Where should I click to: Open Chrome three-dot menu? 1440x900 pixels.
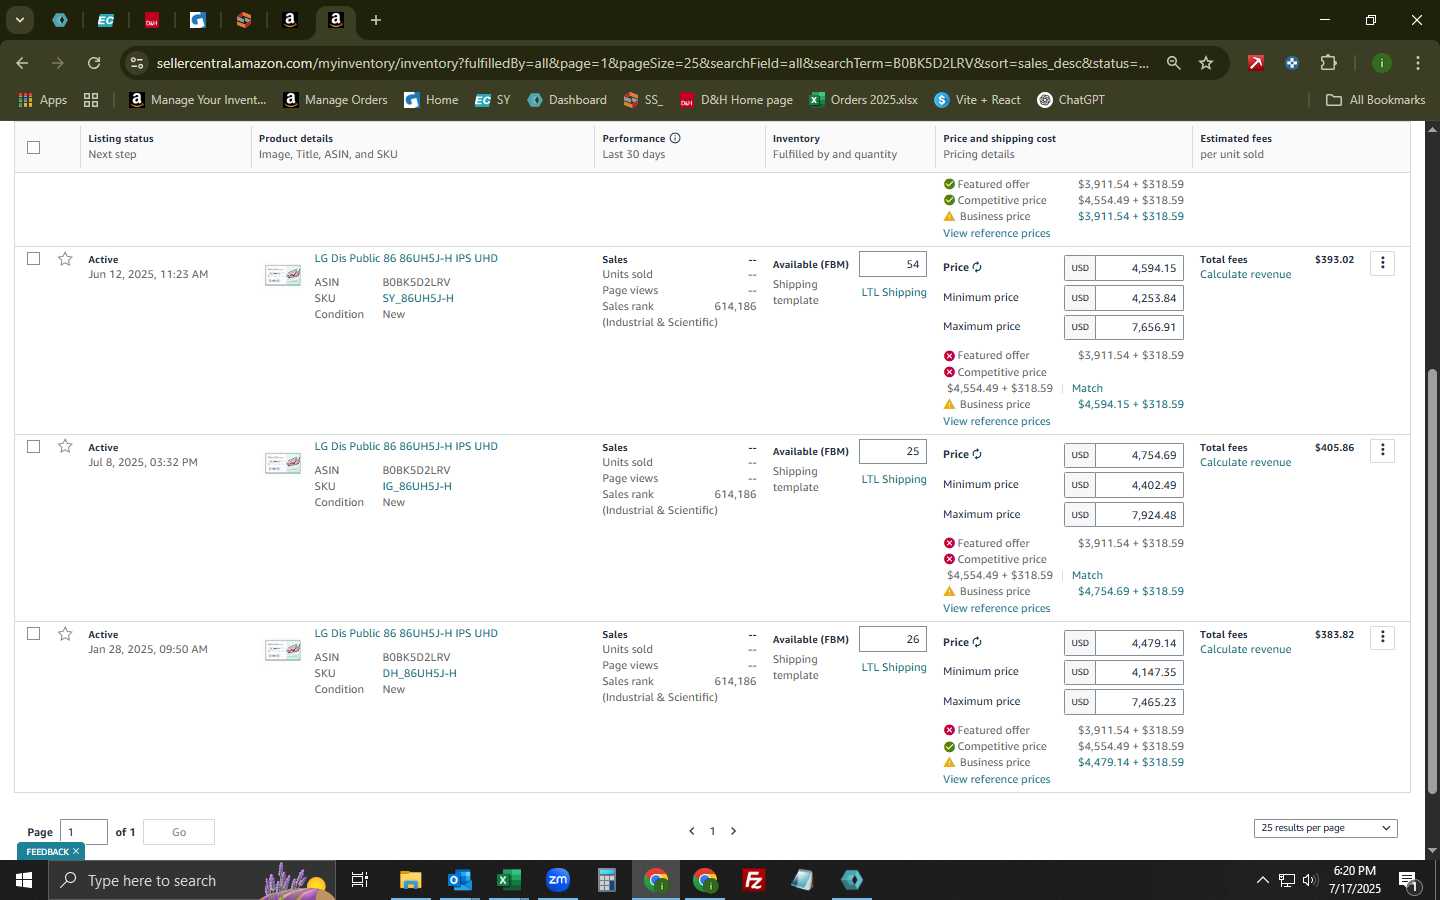[x=1418, y=63]
